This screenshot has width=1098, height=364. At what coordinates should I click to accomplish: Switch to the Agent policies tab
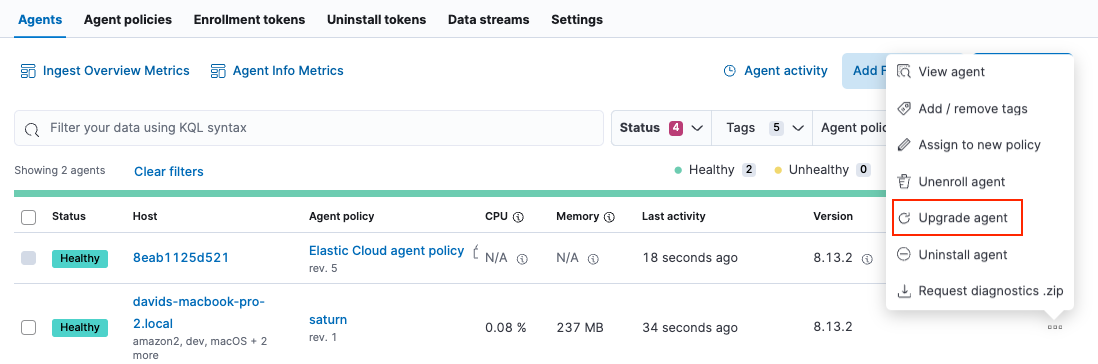(127, 20)
